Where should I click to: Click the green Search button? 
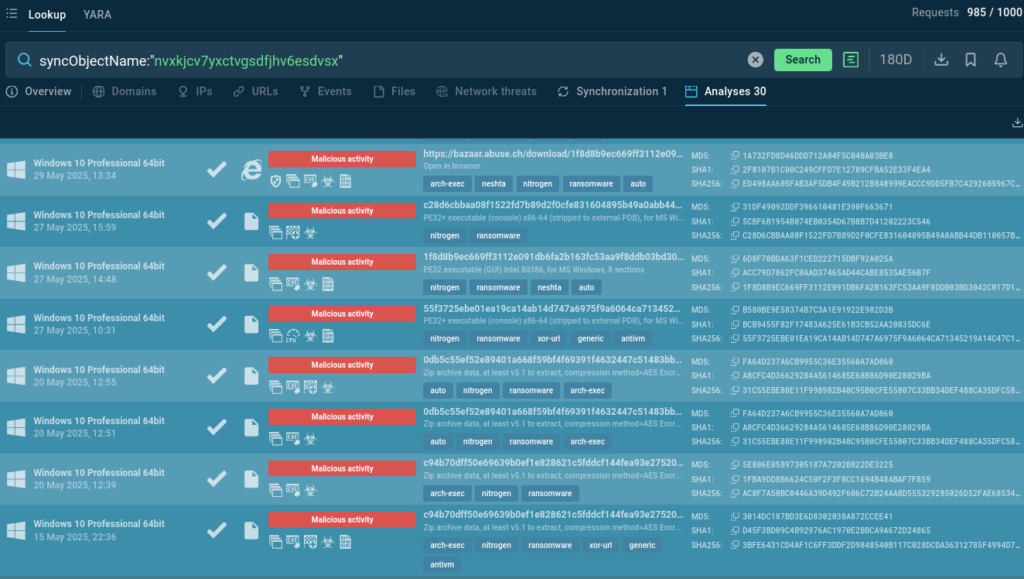tap(802, 60)
